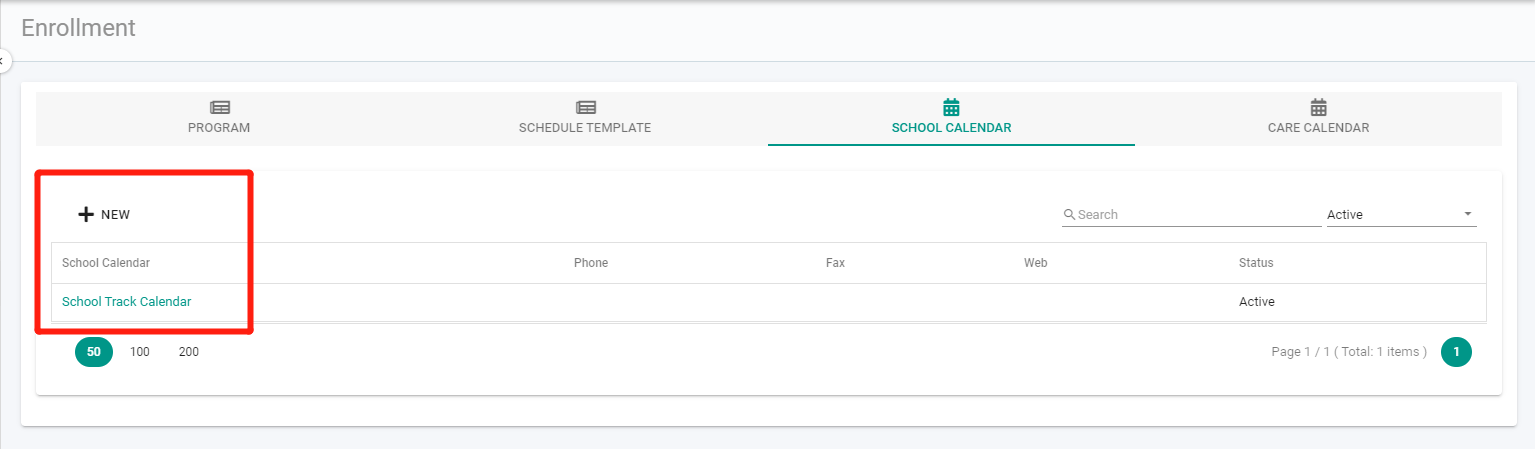Switch to the PROGRAM tab
The width and height of the screenshot is (1535, 449).
point(219,118)
